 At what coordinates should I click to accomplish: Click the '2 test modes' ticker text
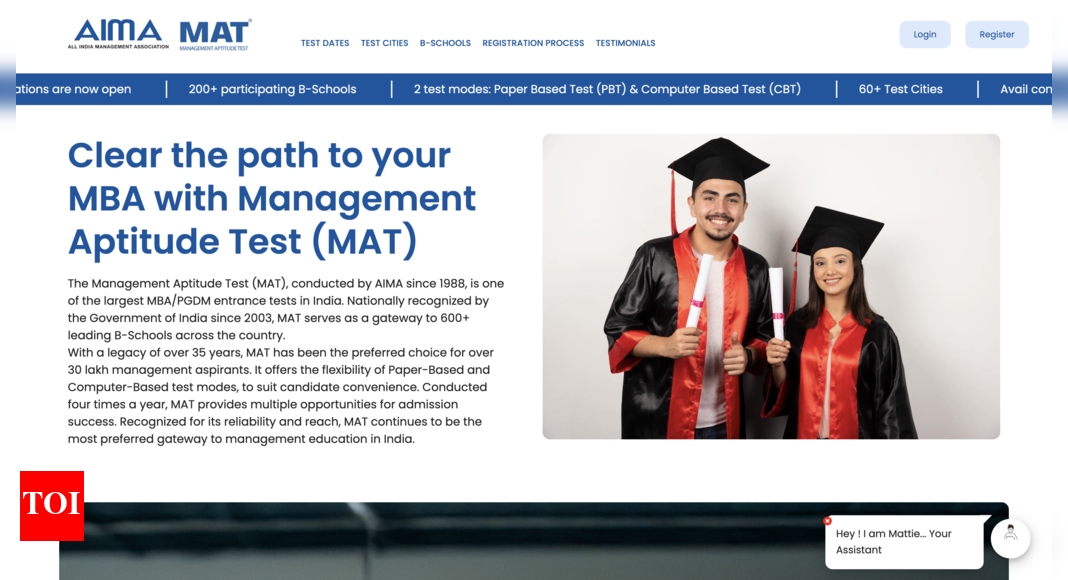tap(607, 89)
